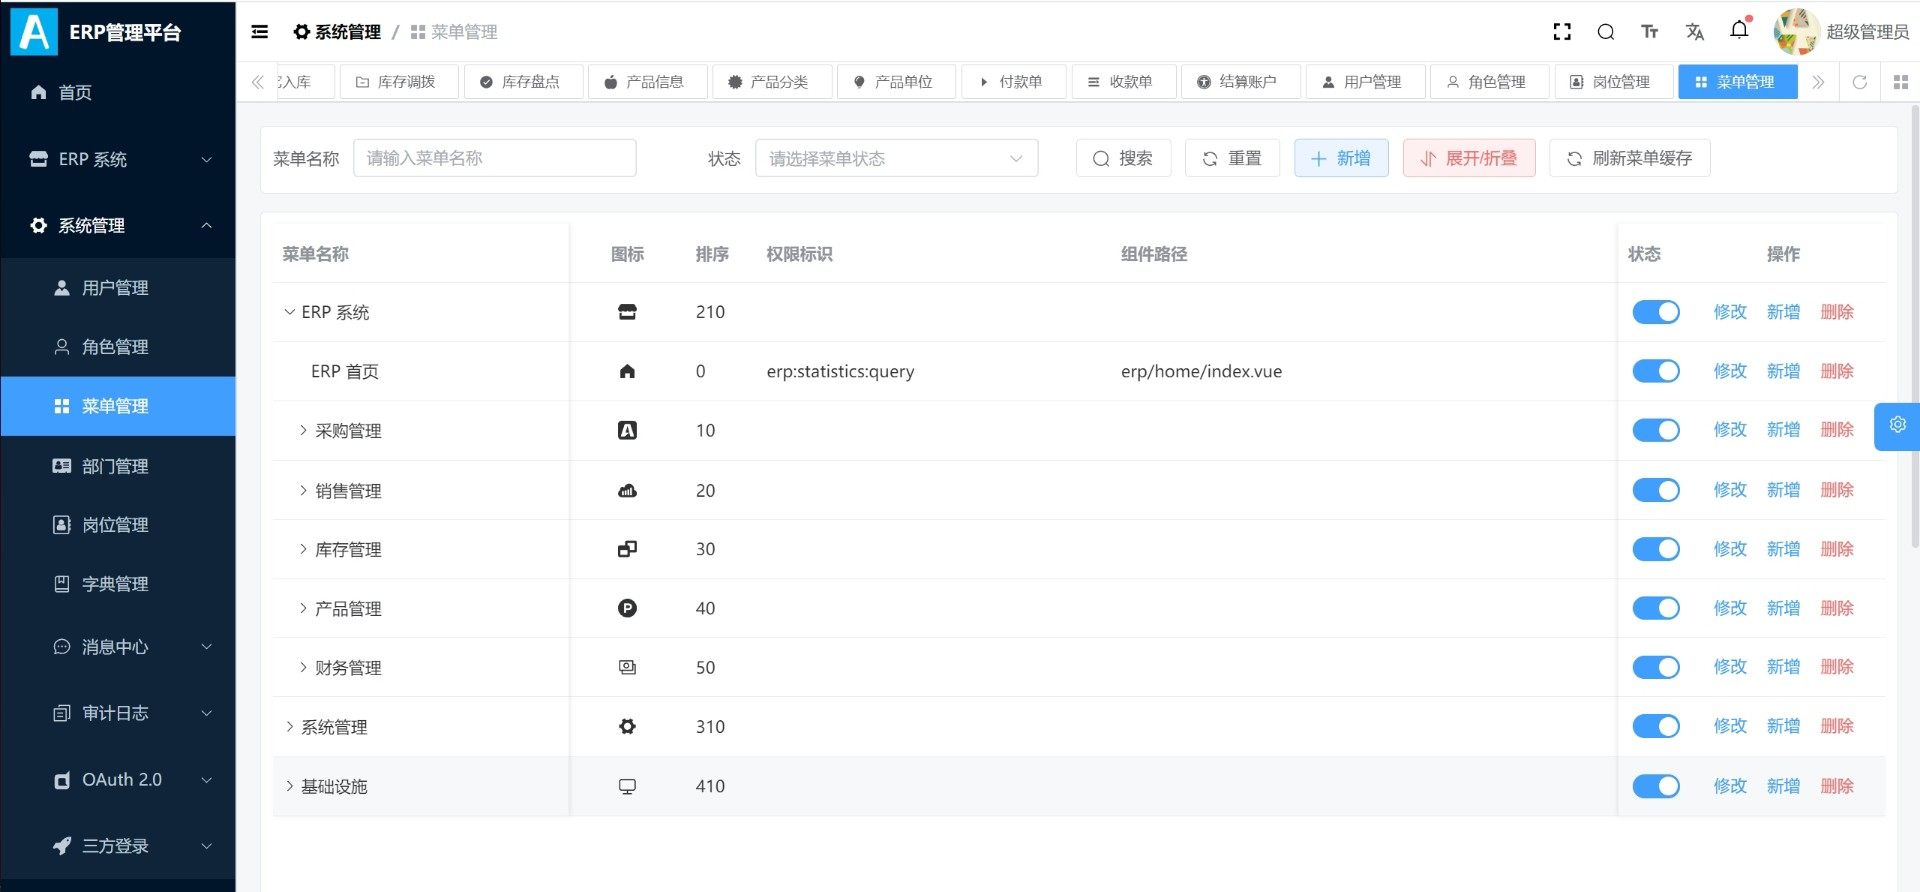
Task: Toggle the 基础设施 status switch
Action: point(1656,786)
